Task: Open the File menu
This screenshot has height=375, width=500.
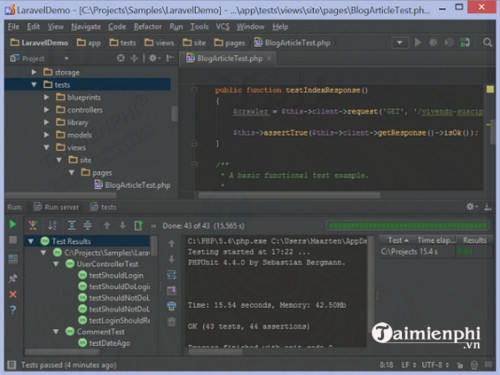Action: click(13, 27)
